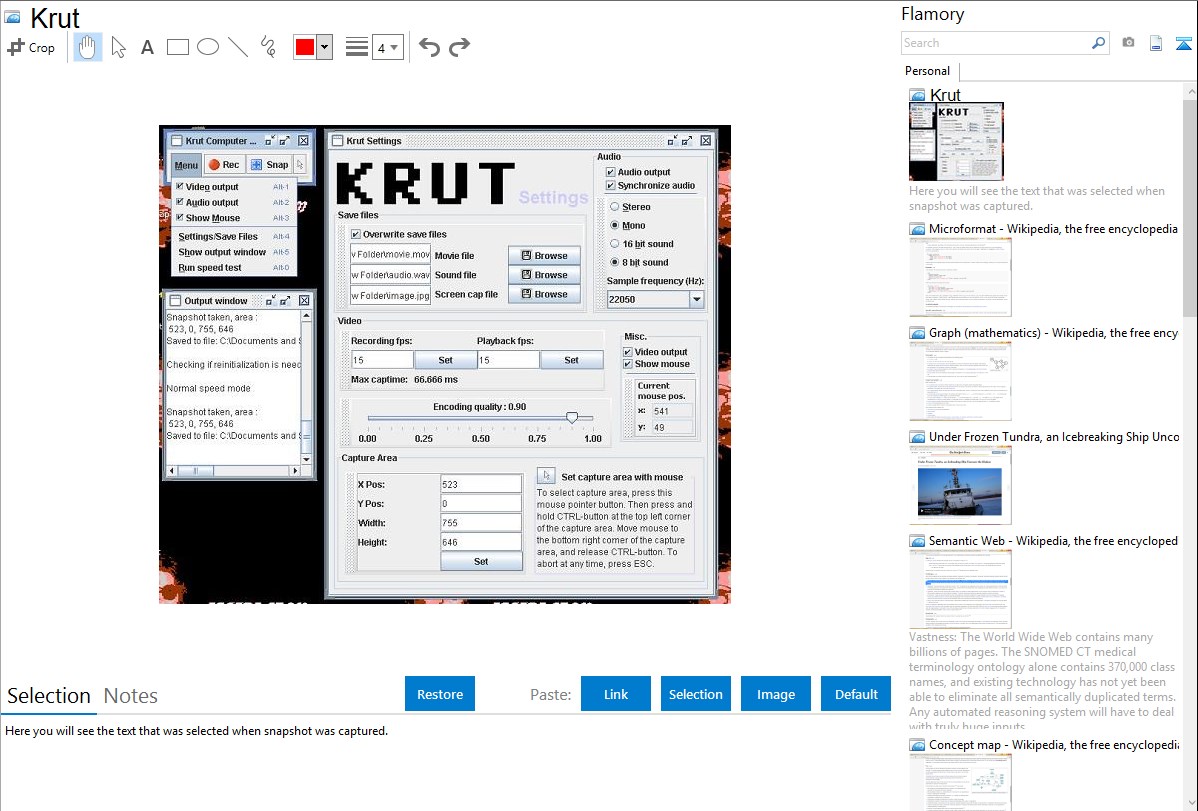Click the blue upward triangle icon
The width and height of the screenshot is (1198, 811).
coord(1183,44)
